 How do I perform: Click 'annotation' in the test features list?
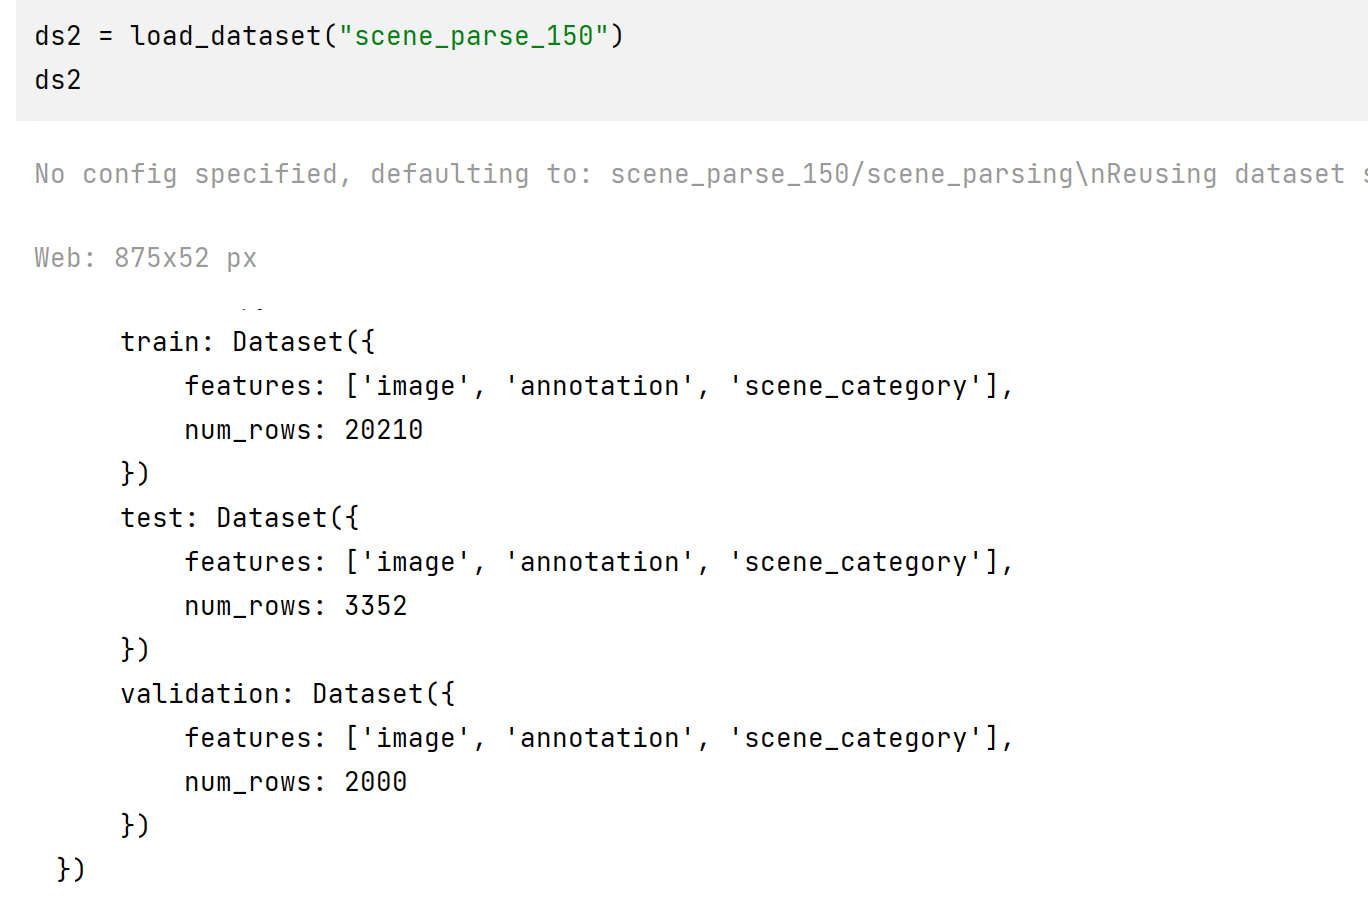pyautogui.click(x=599, y=562)
